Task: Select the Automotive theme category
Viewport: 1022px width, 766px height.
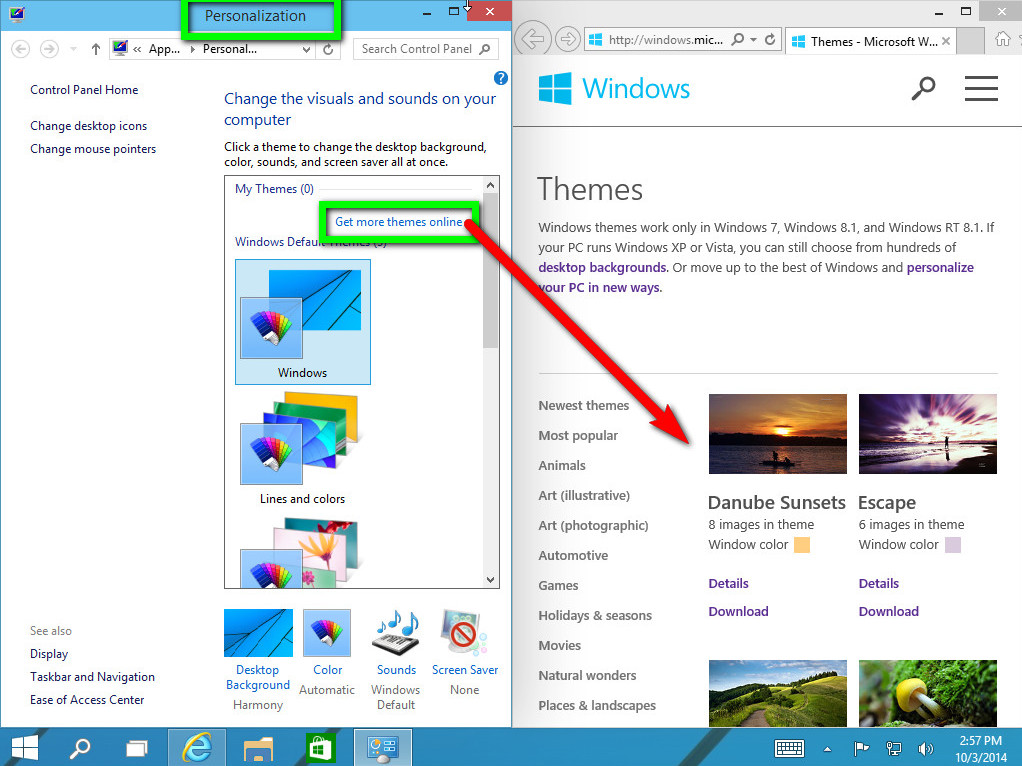Action: point(573,555)
